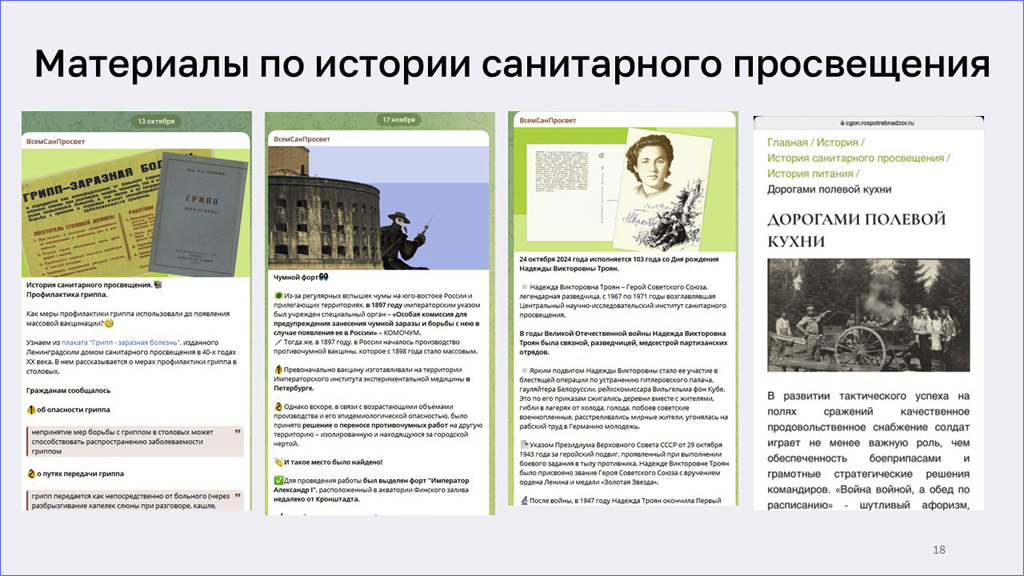Click the quote mark icon in the first quote block
Viewport: 1024px width, 576px height.
click(x=237, y=433)
